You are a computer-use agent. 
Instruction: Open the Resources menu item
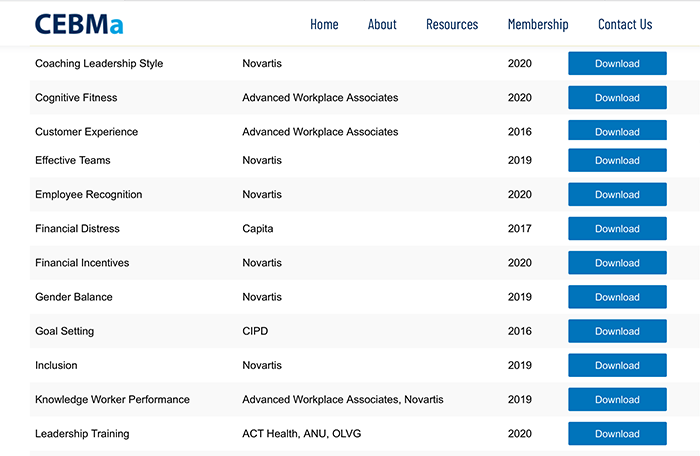tap(452, 24)
